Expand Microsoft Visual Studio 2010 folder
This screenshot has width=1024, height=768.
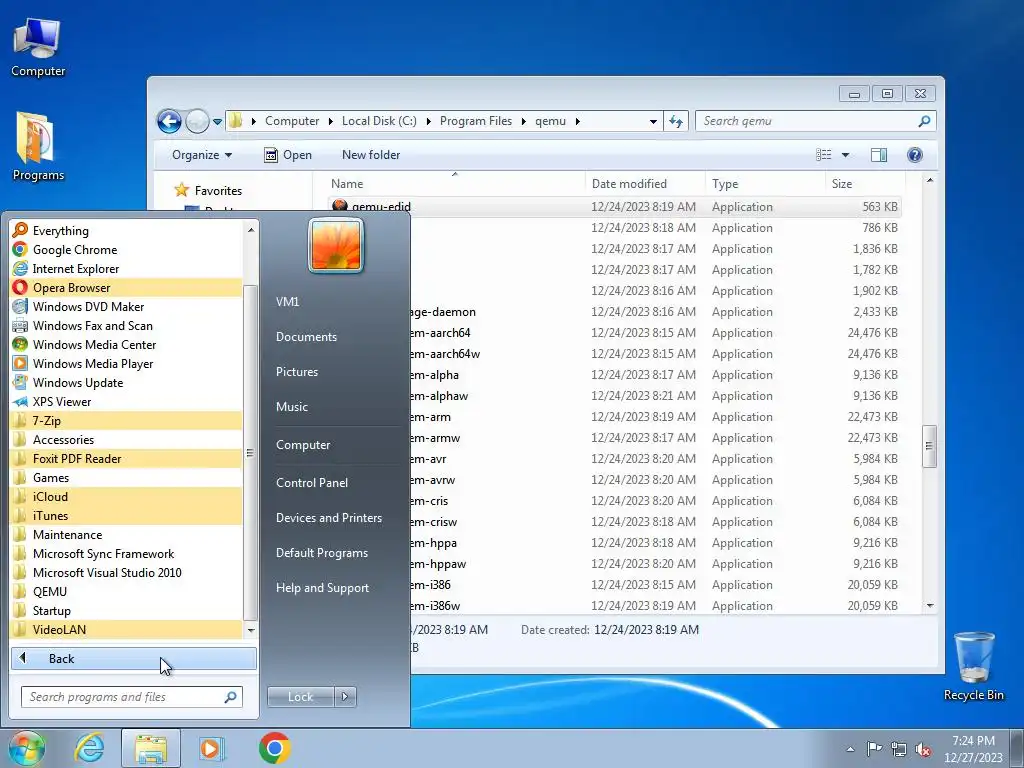coord(126,573)
